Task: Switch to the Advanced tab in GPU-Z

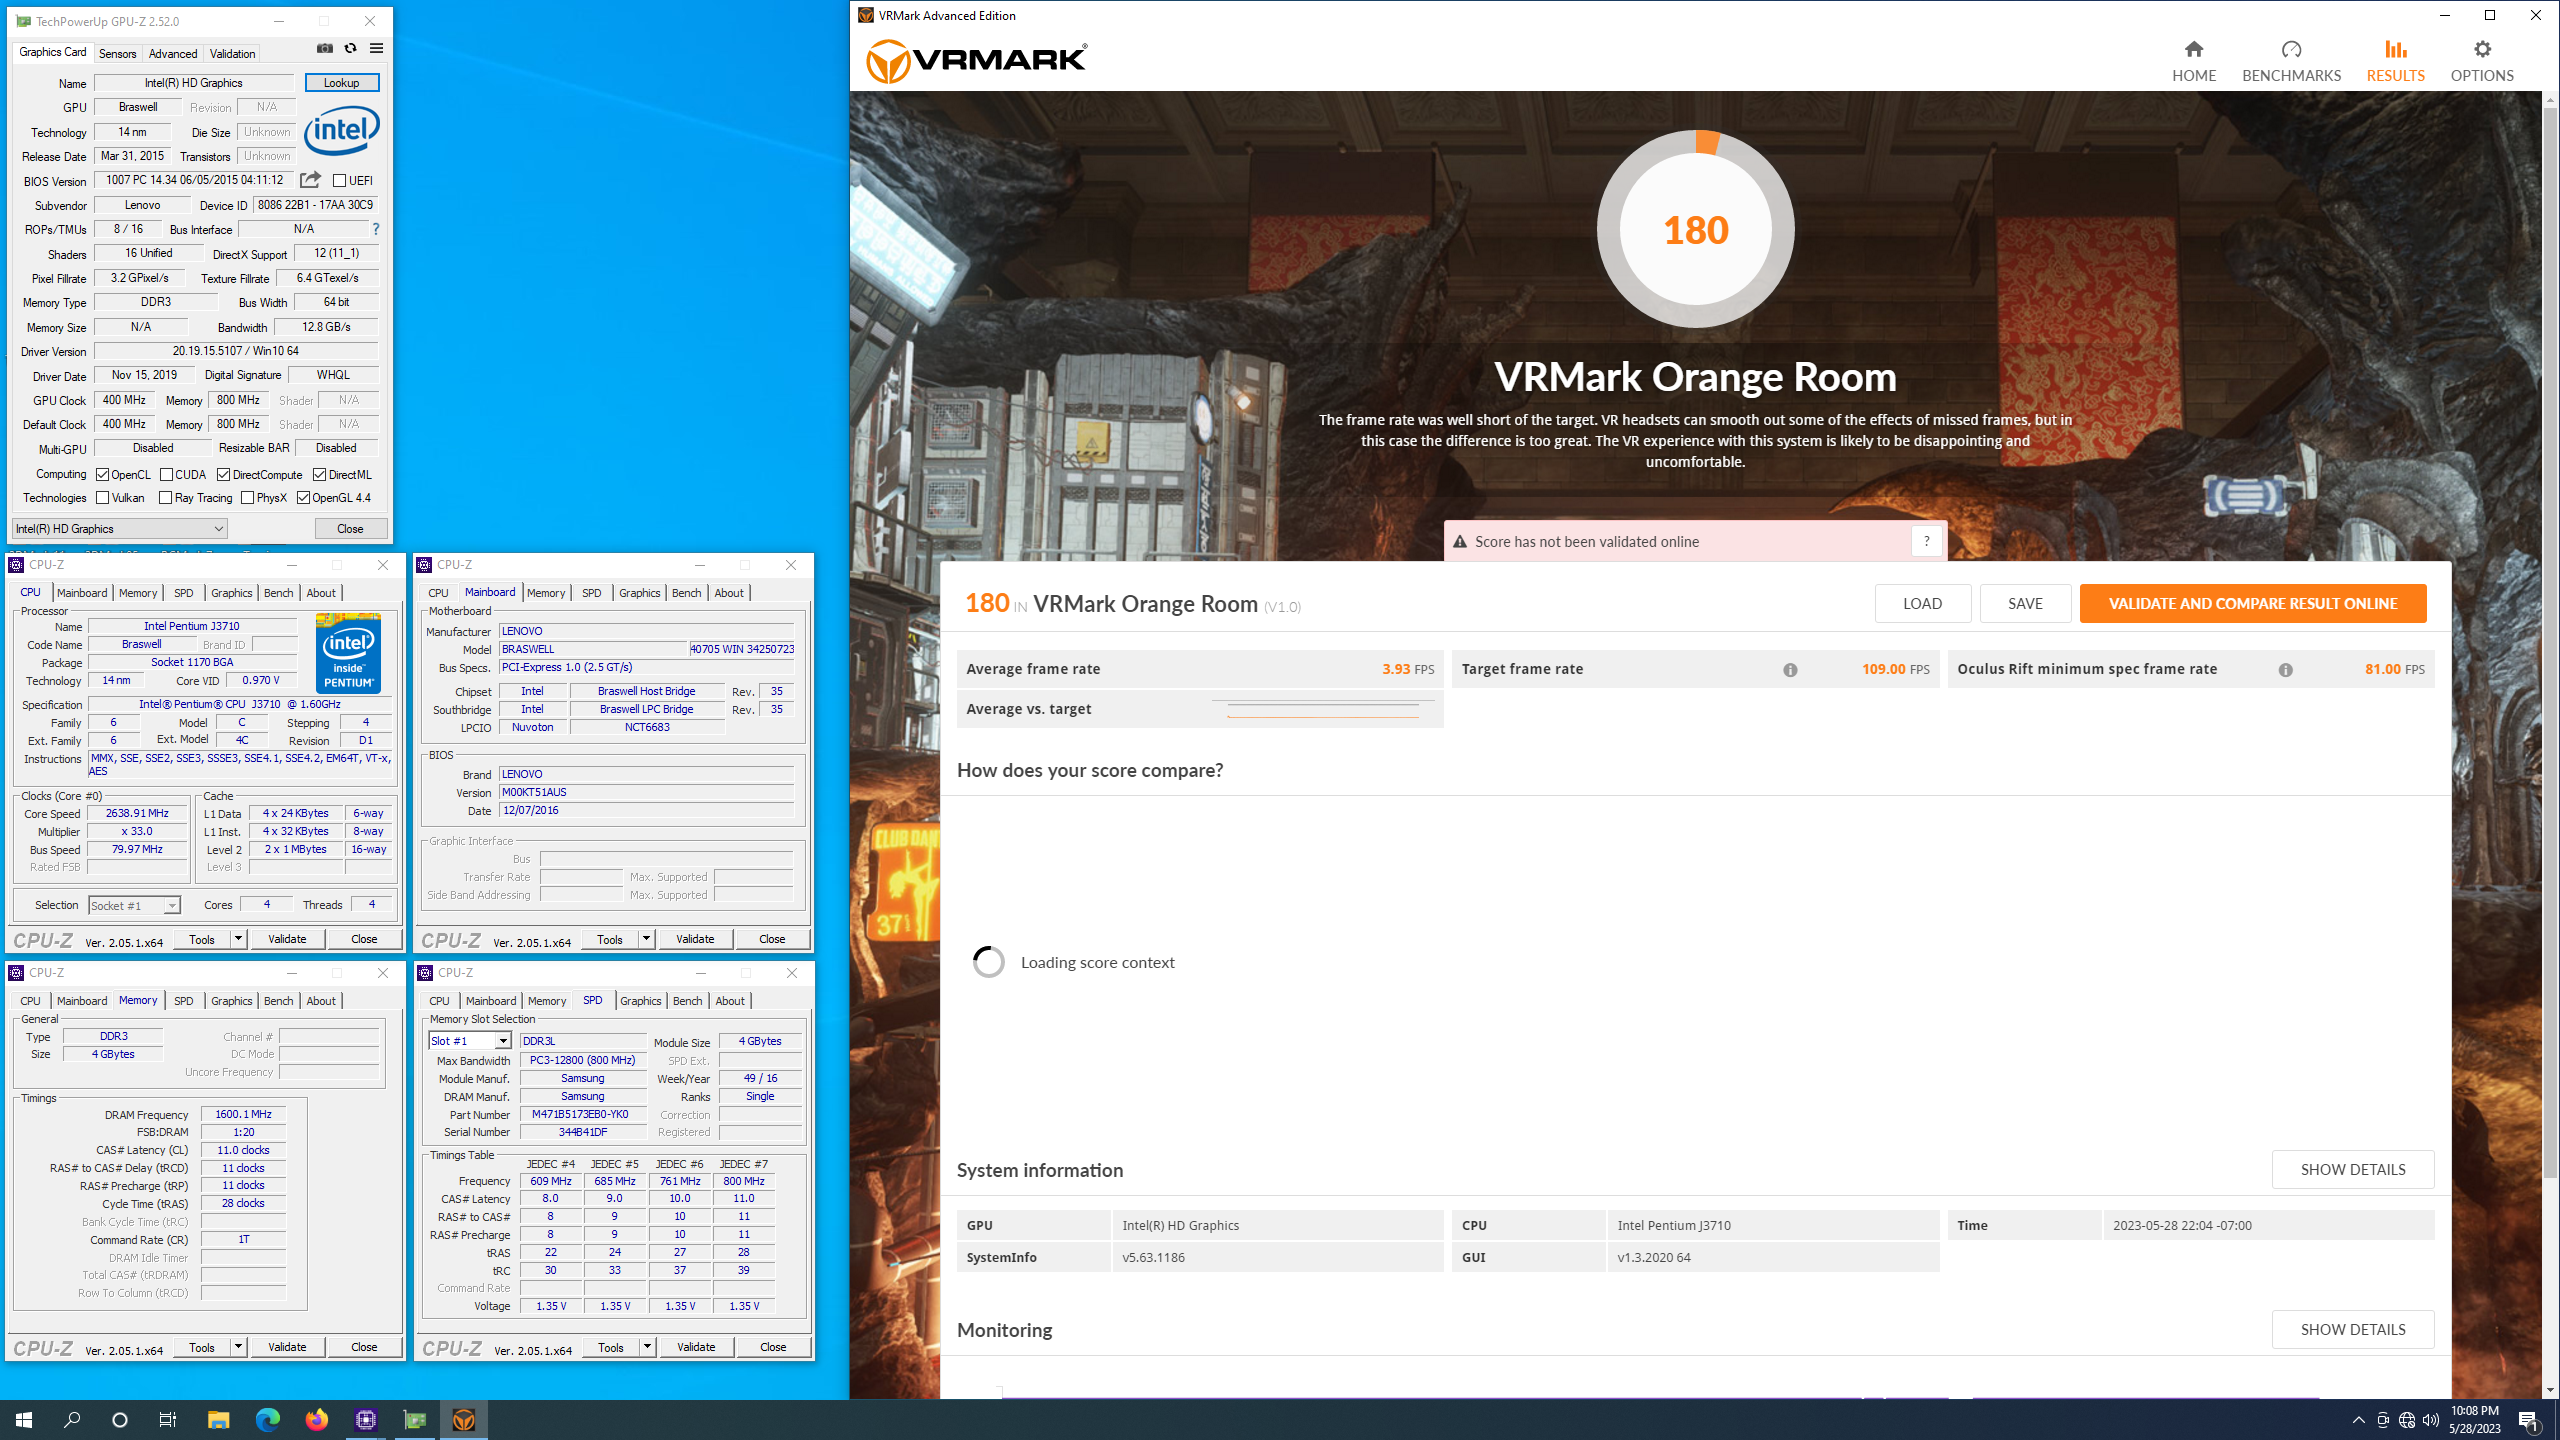Action: (173, 54)
